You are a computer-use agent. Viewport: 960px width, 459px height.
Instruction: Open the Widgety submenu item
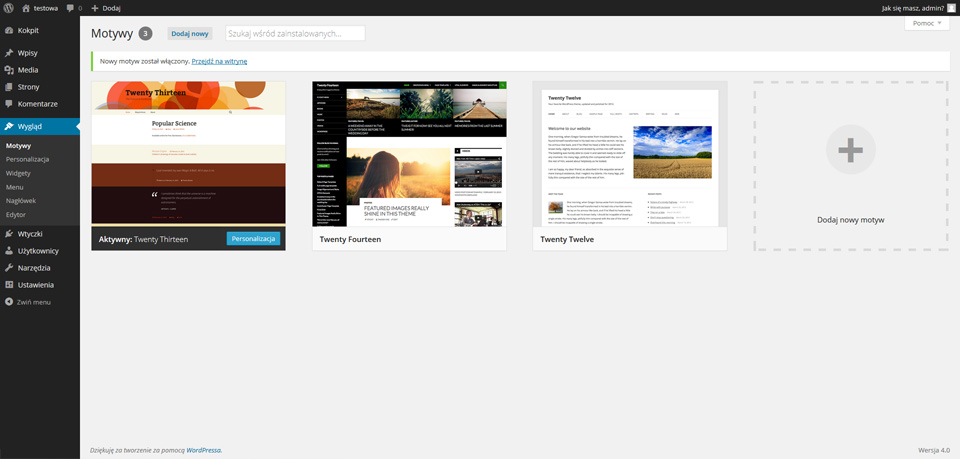point(18,173)
